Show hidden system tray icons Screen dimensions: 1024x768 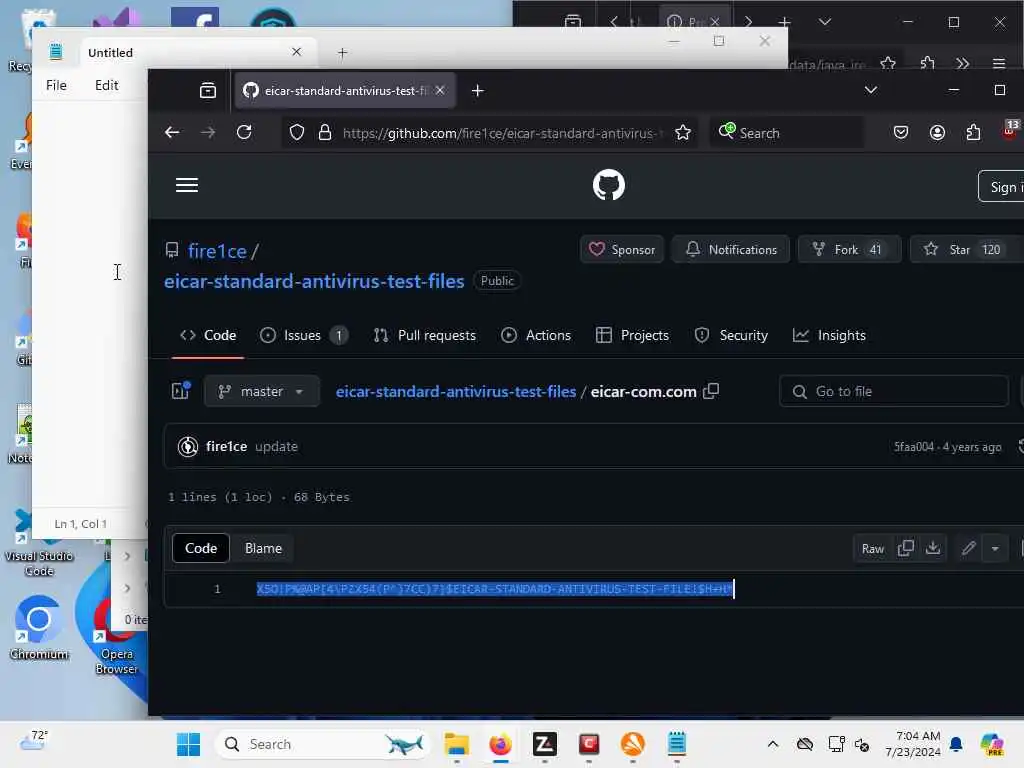(x=773, y=744)
